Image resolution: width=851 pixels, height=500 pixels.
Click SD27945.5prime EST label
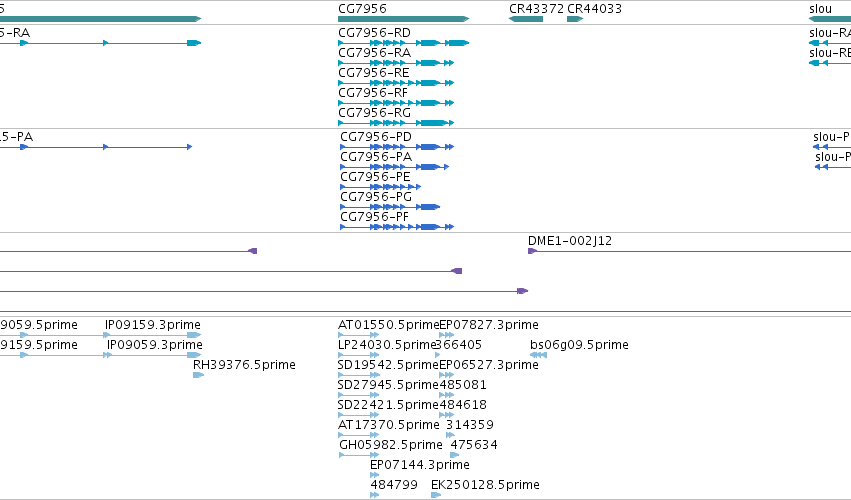coord(388,385)
